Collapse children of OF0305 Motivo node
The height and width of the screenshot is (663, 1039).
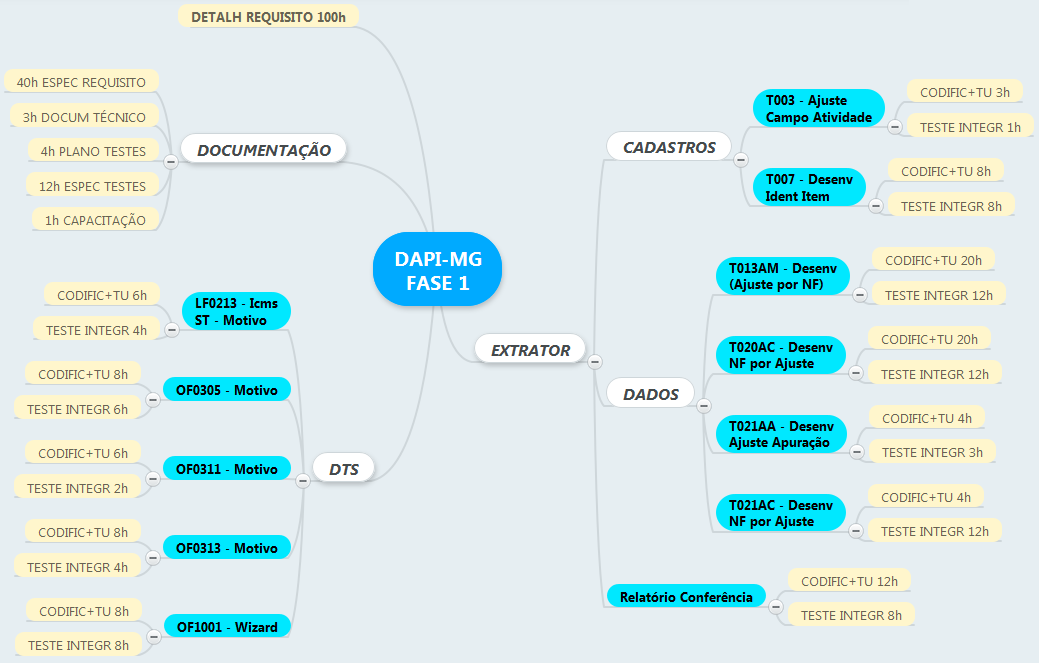(153, 400)
